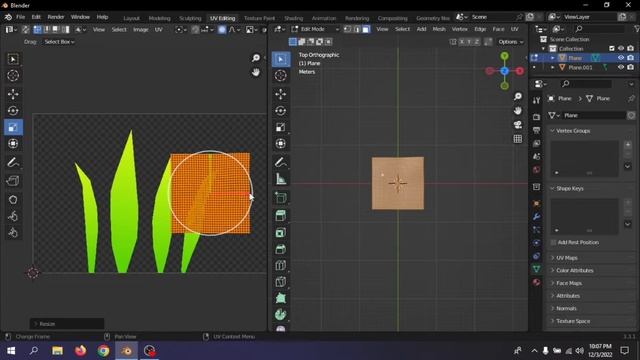Select the Add Cube tool in 3D viewport

point(281,198)
